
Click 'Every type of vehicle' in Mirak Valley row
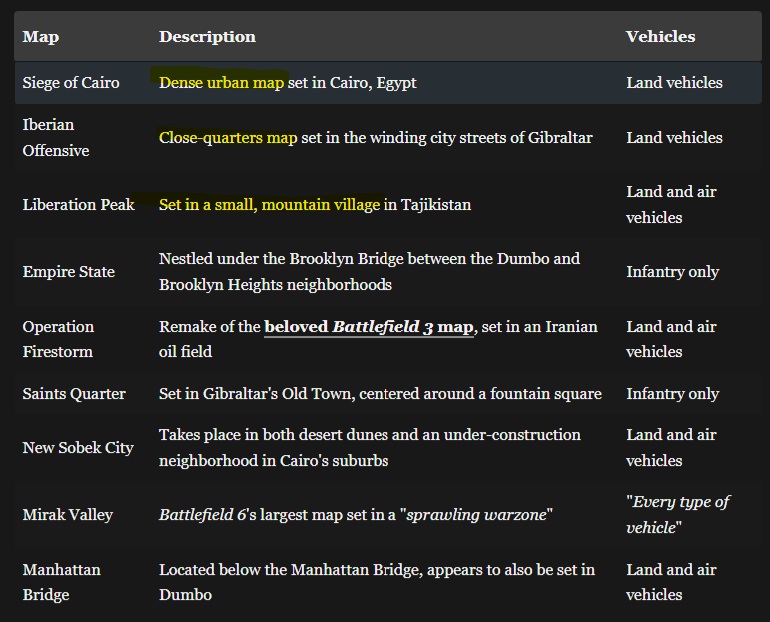pos(678,514)
